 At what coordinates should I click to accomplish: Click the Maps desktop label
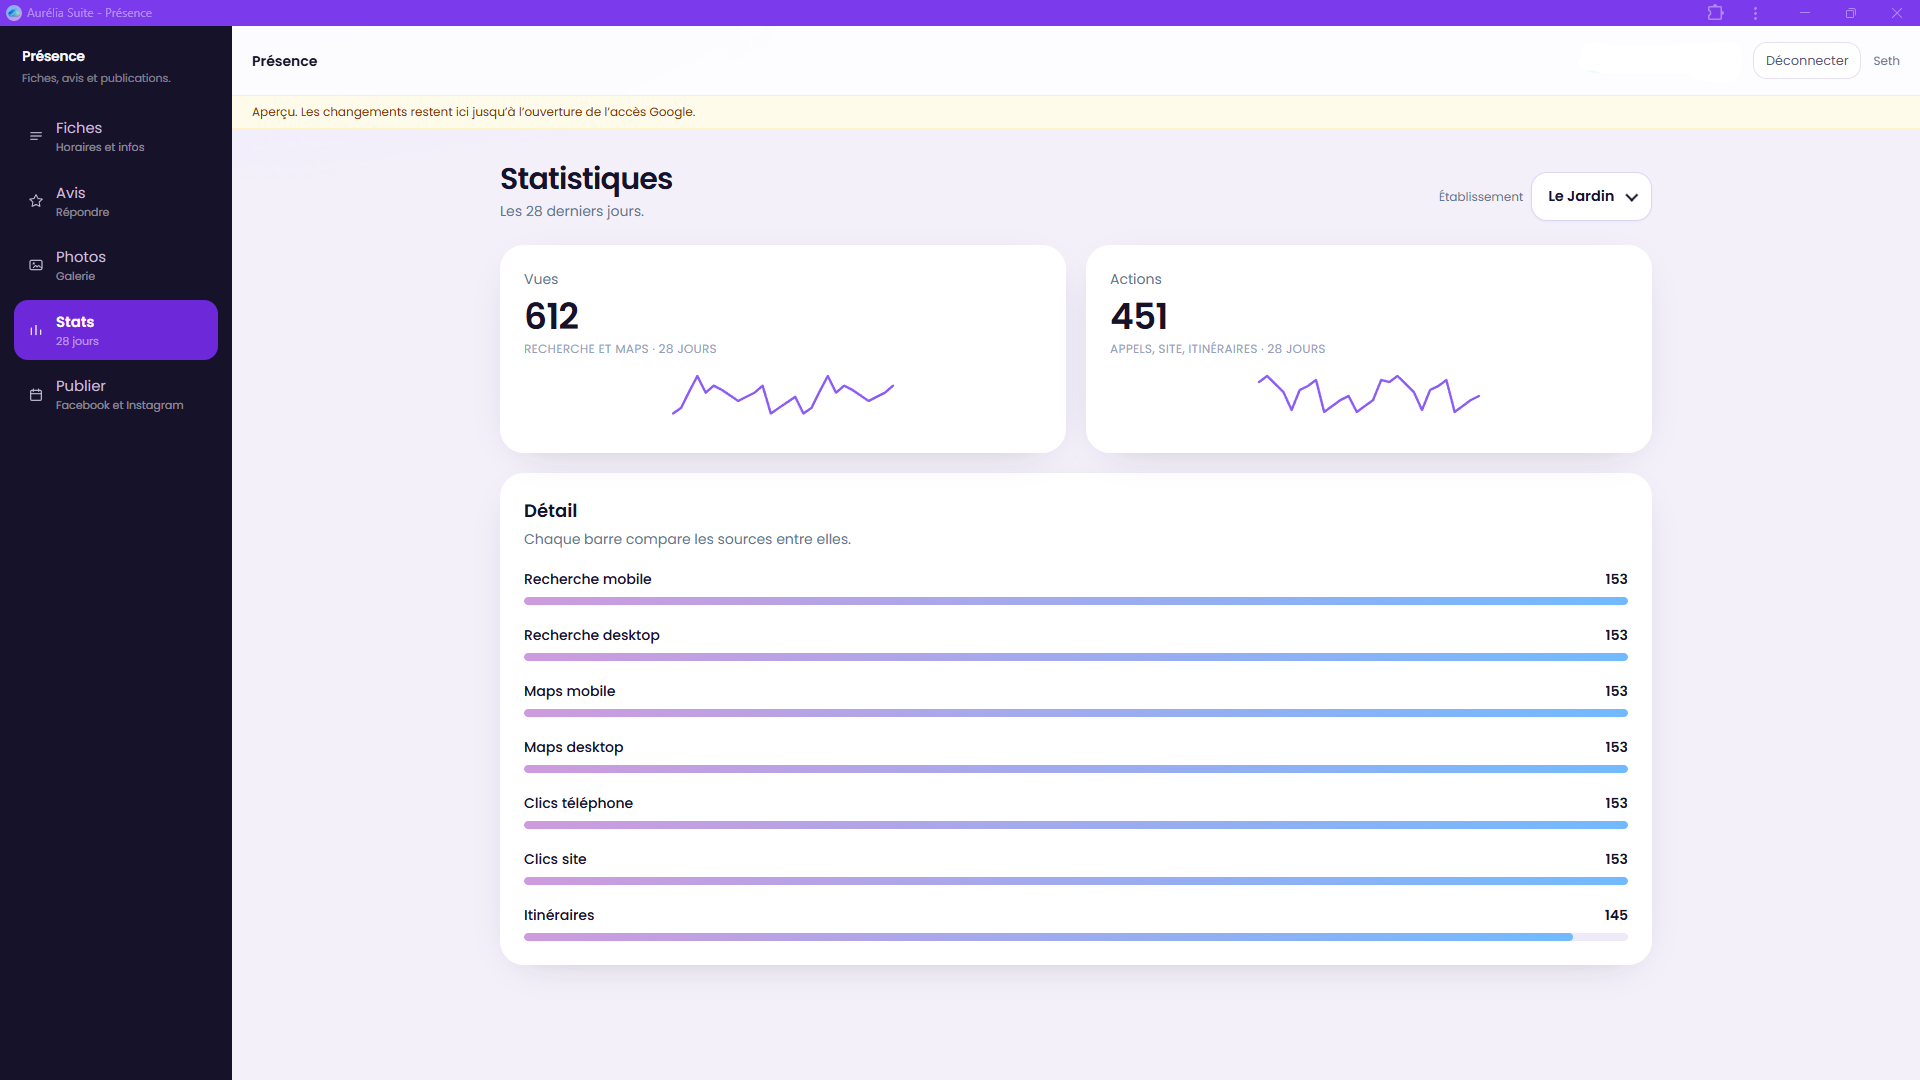pyautogui.click(x=573, y=747)
